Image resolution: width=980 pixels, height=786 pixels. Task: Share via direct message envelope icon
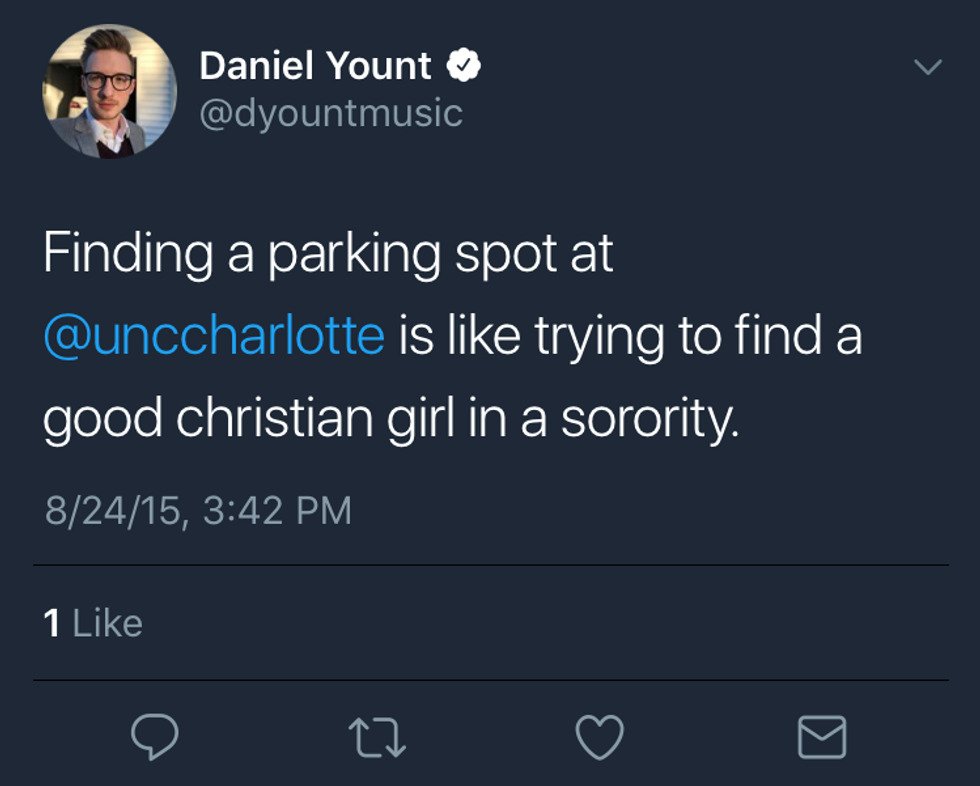[822, 738]
